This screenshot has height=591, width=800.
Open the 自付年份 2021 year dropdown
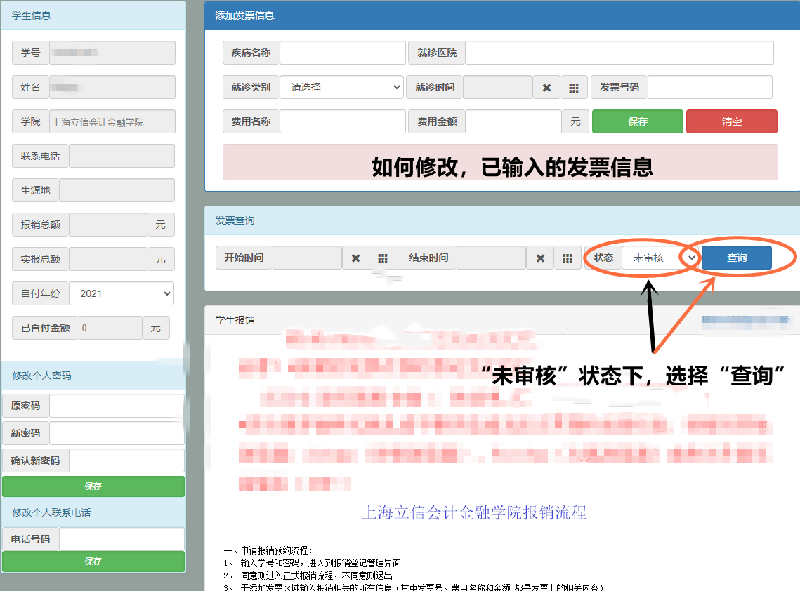(x=121, y=294)
